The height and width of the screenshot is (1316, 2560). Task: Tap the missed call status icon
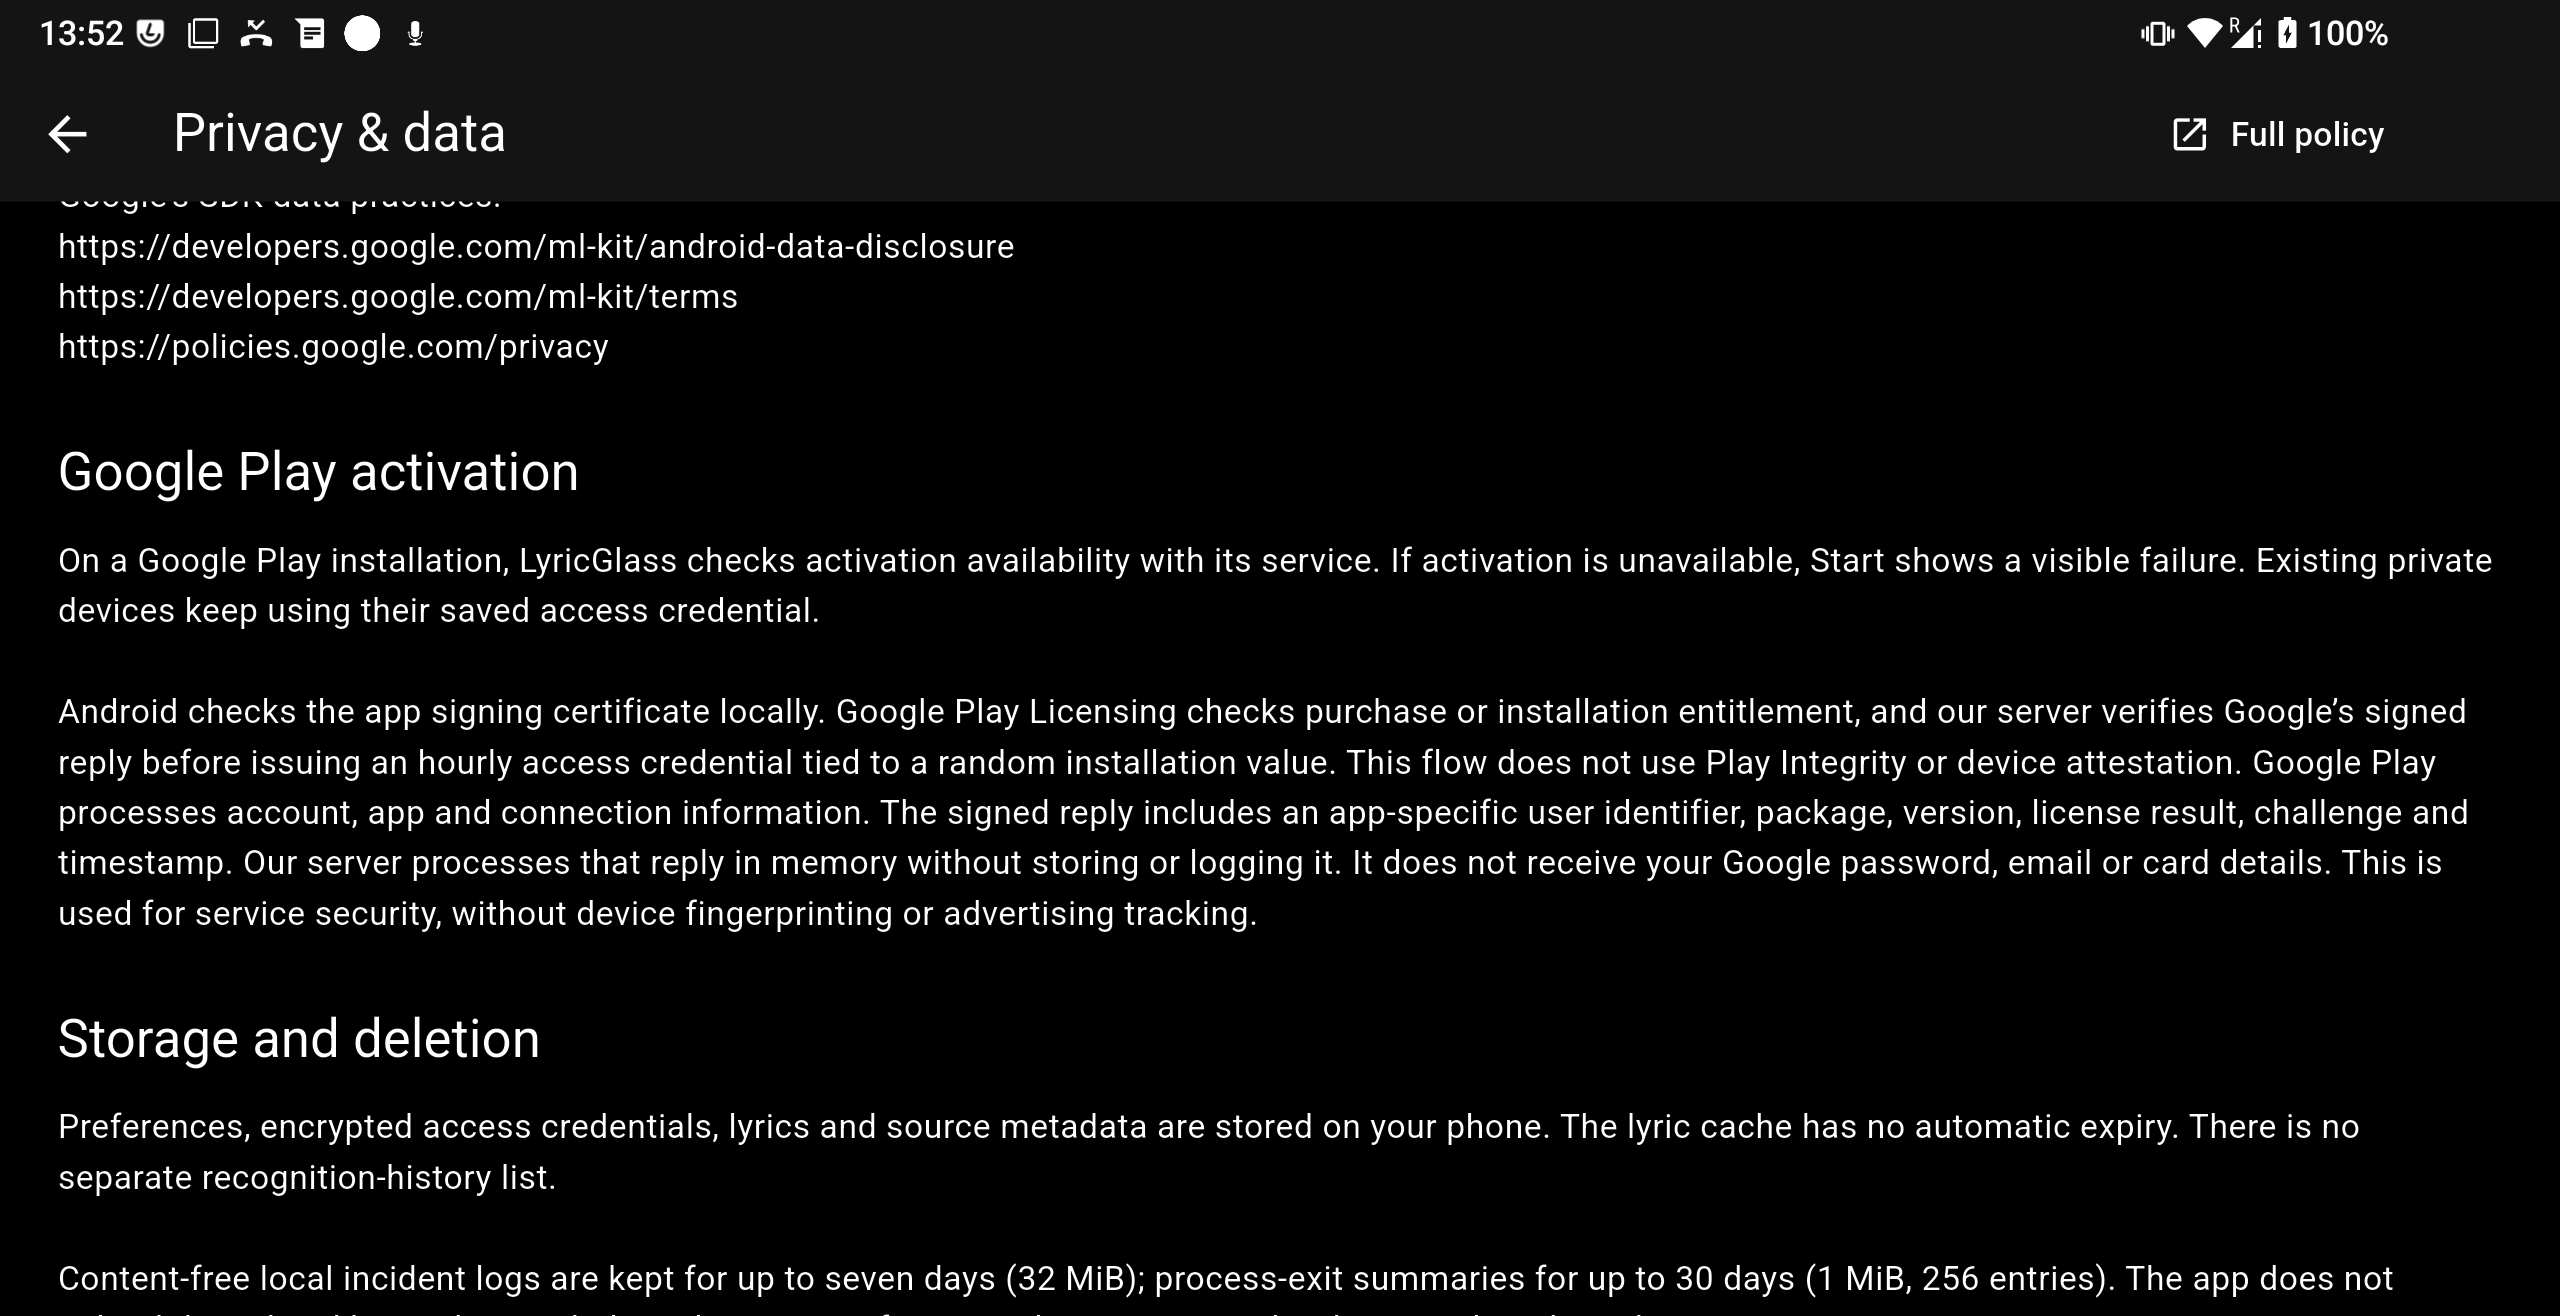coord(257,34)
